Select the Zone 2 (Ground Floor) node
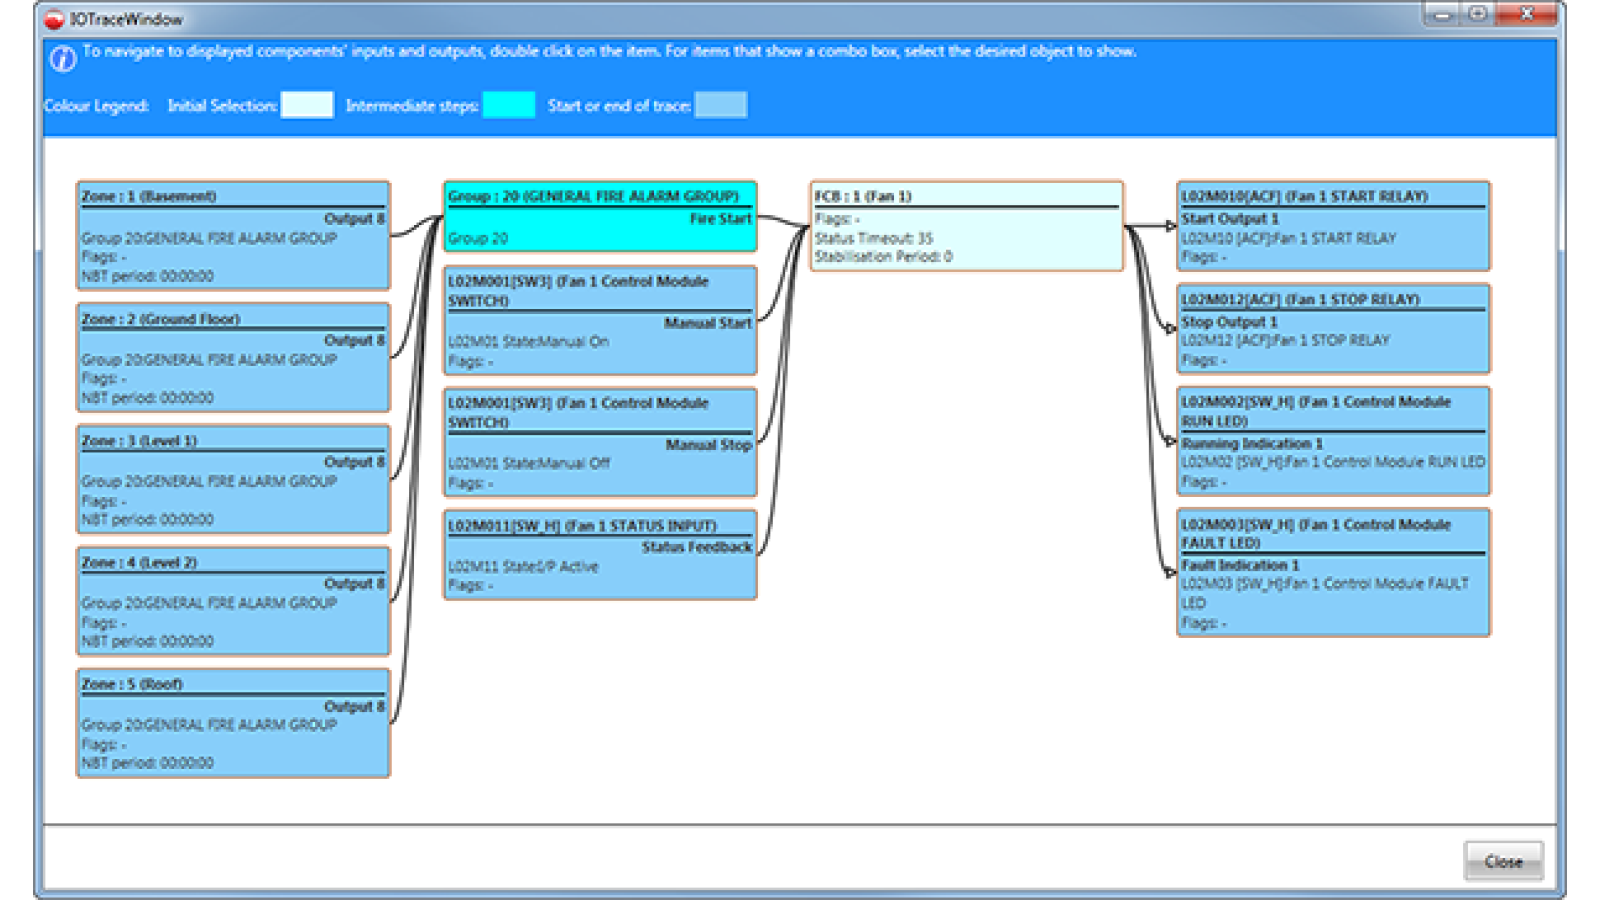 point(233,358)
